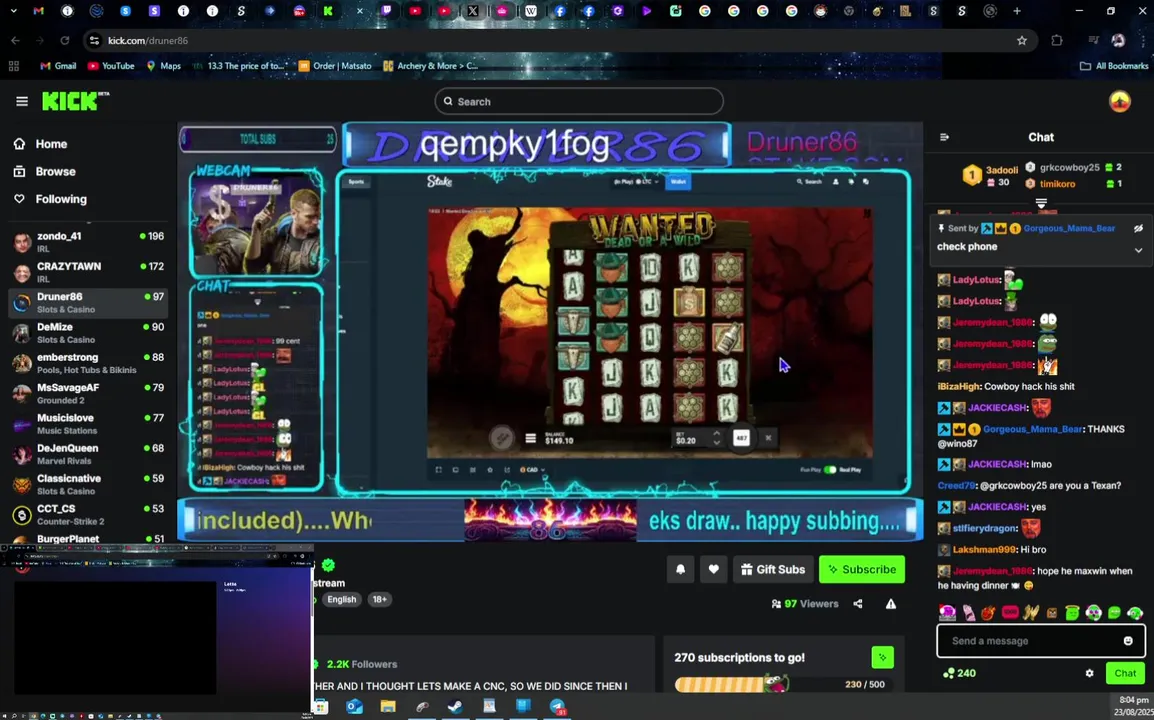Open 'Order | Matsato' bookmark

[335, 66]
